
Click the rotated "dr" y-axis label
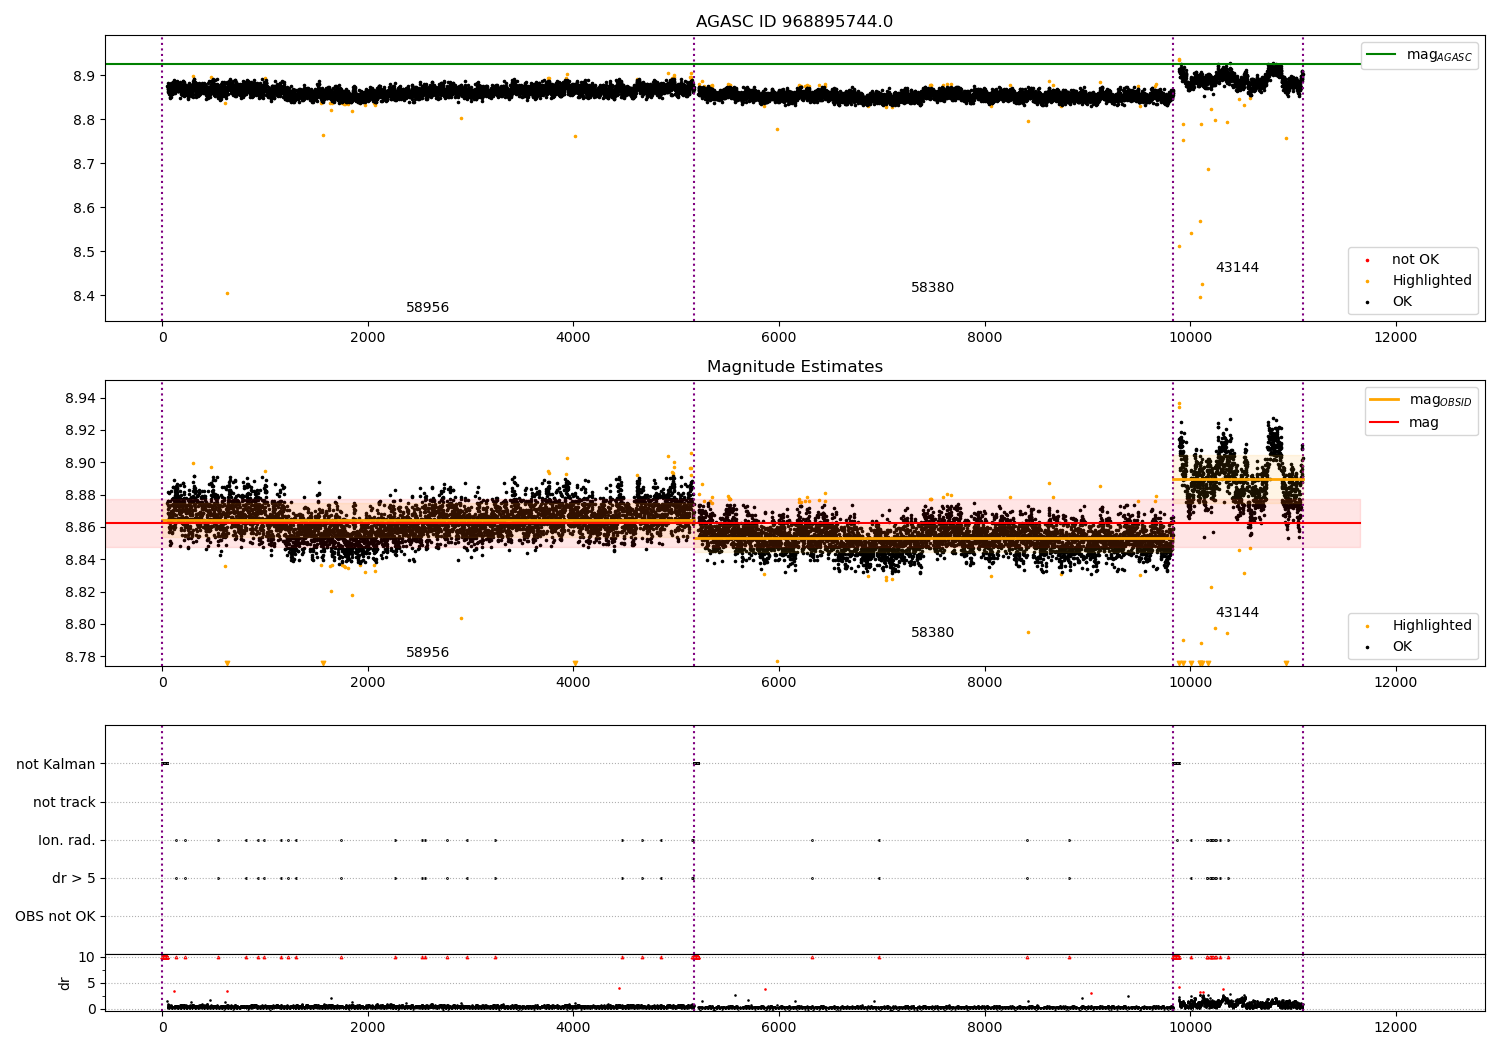65,983
